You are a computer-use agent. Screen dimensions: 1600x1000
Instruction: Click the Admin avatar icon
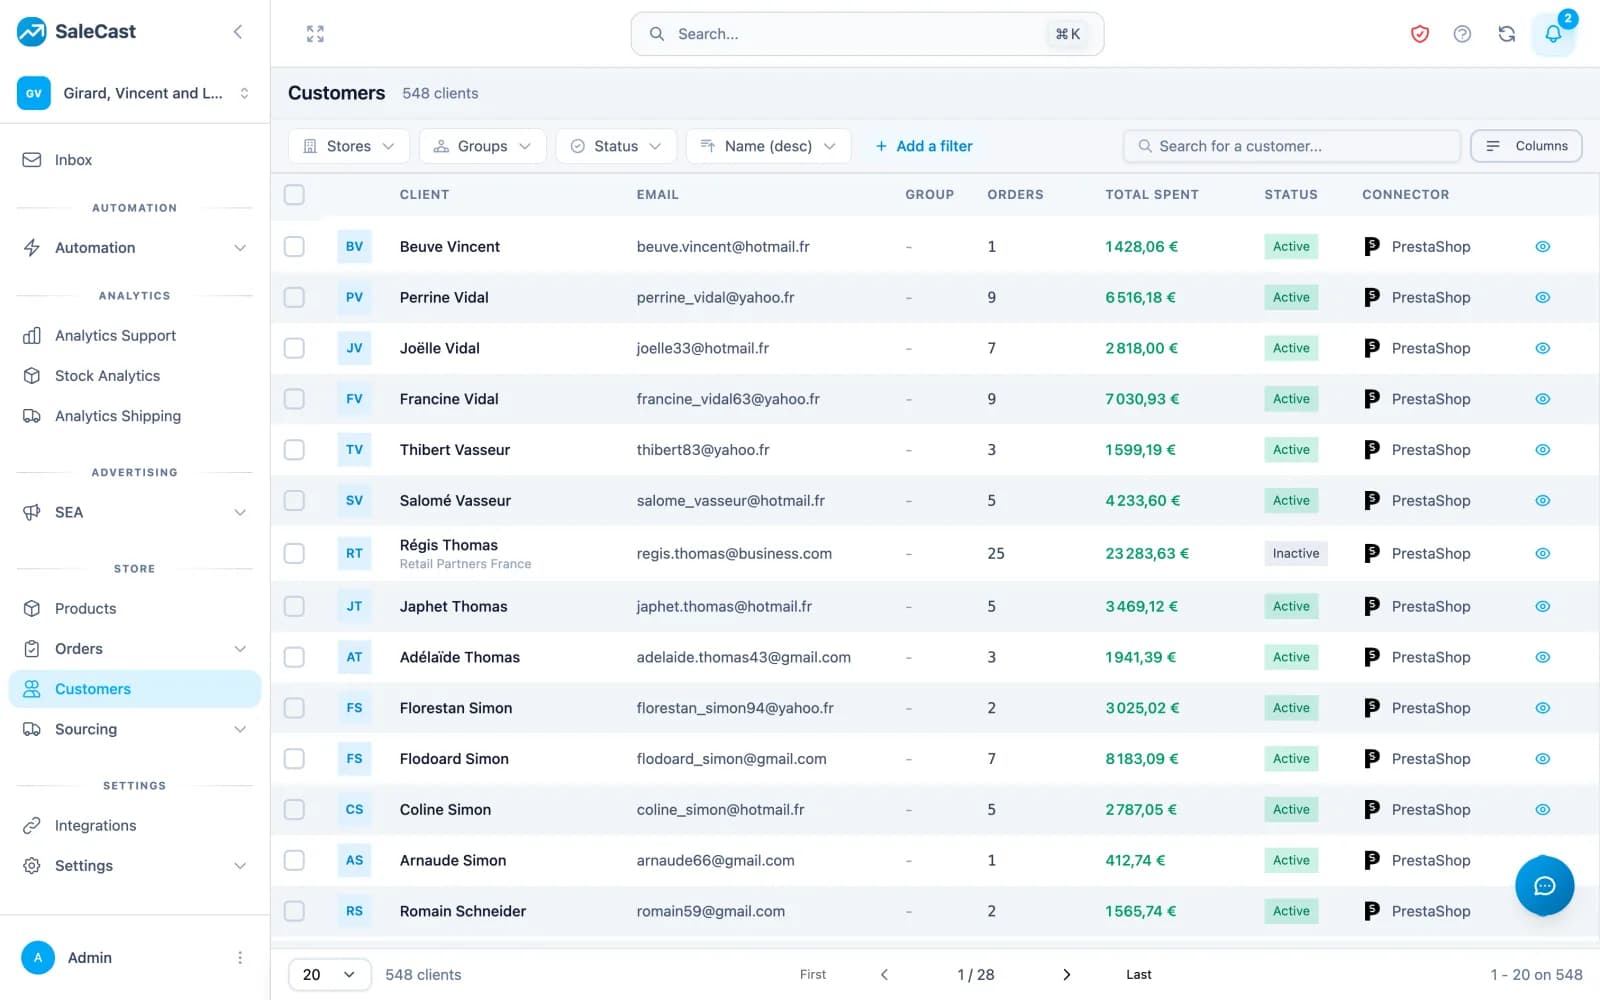point(38,957)
